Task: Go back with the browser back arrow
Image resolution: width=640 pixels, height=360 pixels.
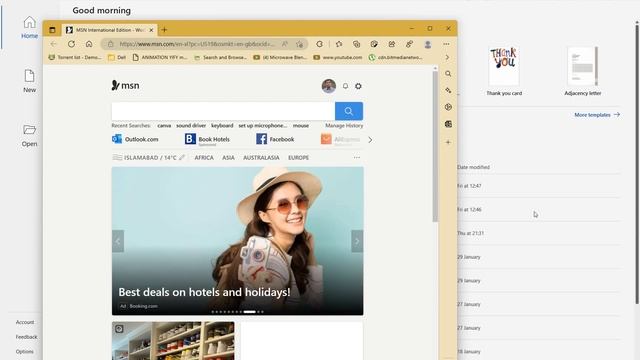Action: (x=53, y=44)
